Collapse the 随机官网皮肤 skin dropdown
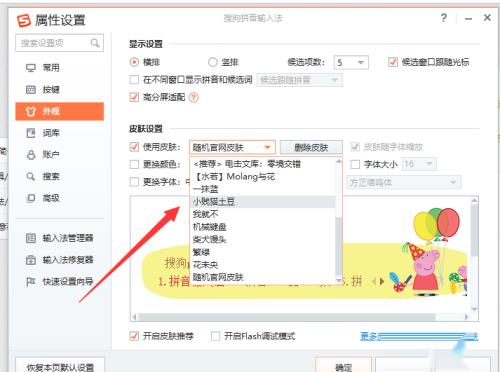Screen dimensions: 500x372 coord(232,147)
